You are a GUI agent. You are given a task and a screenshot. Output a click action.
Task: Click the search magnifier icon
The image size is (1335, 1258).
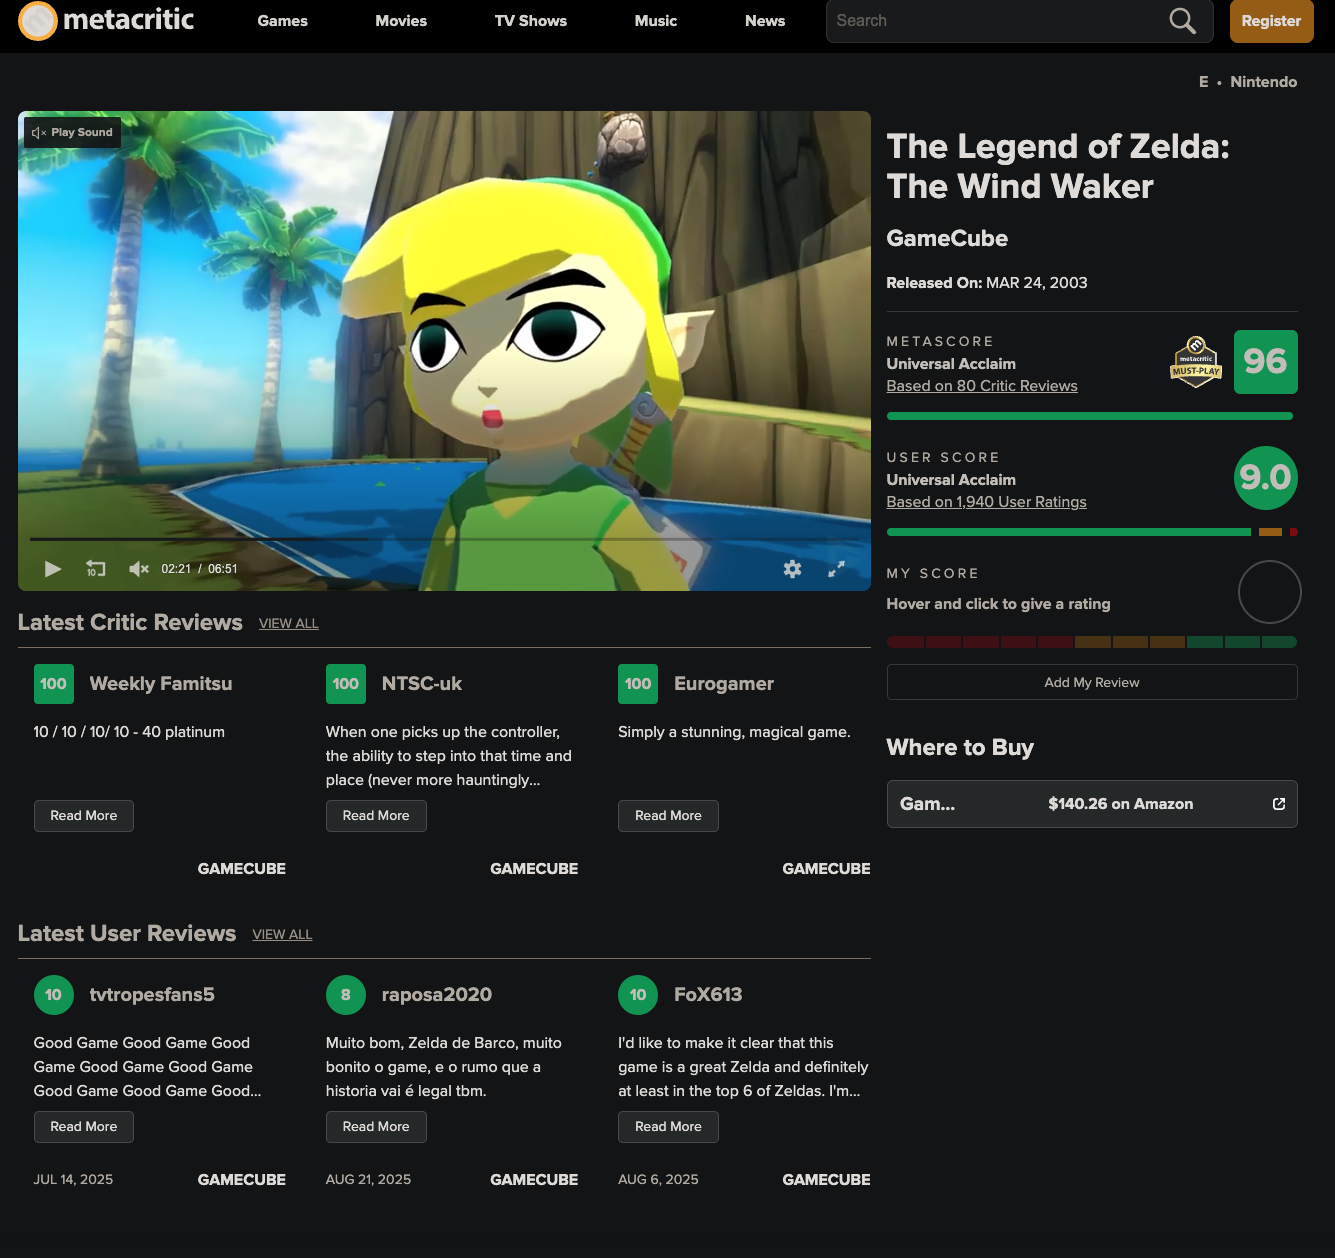coord(1182,21)
